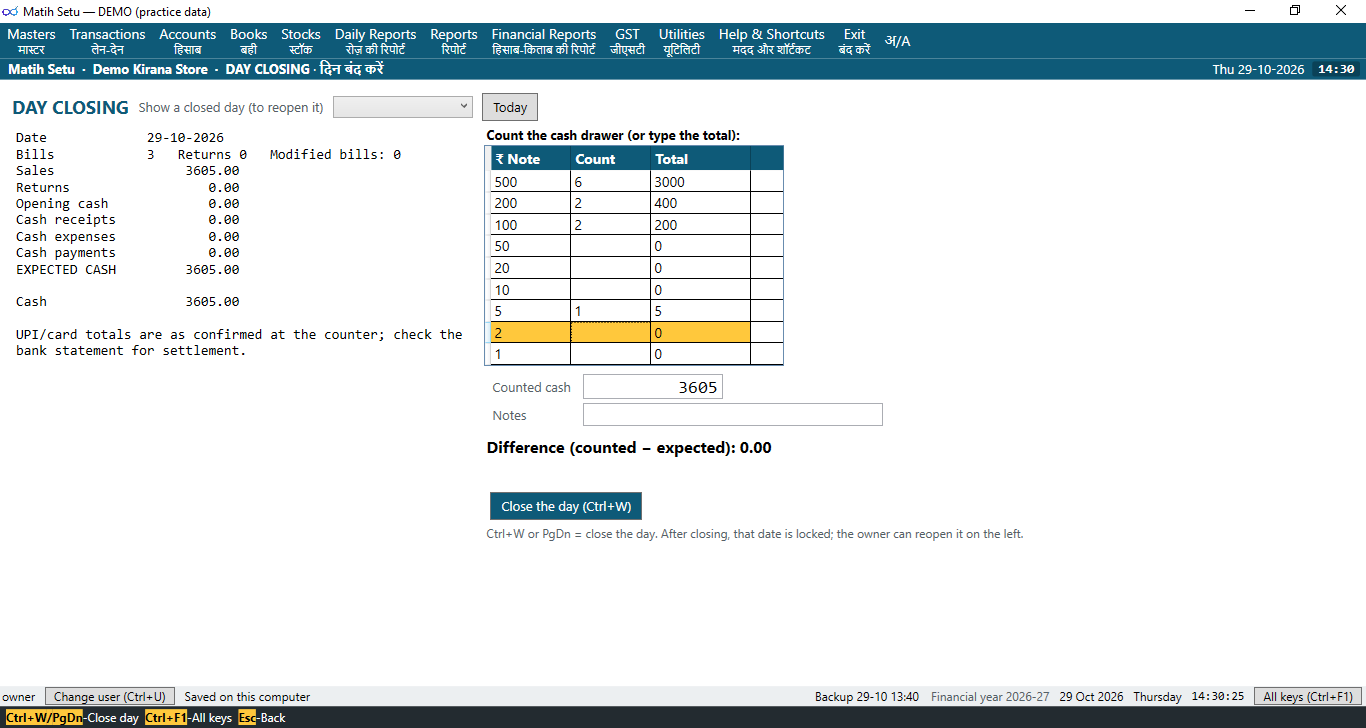Screen dimensions: 1366x728
Task: Open the Transactions menu
Action: [x=107, y=41]
